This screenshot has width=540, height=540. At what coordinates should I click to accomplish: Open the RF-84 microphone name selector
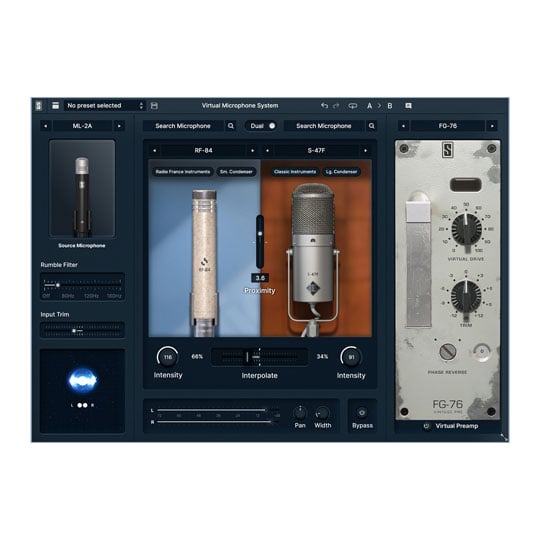click(204, 150)
